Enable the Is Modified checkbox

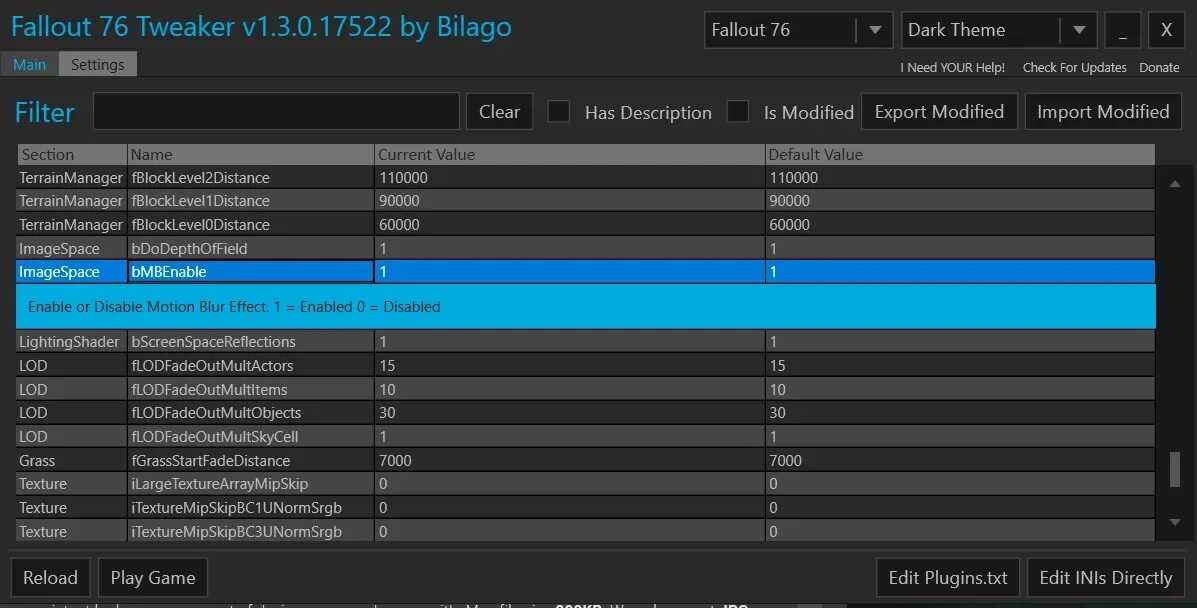tap(737, 112)
